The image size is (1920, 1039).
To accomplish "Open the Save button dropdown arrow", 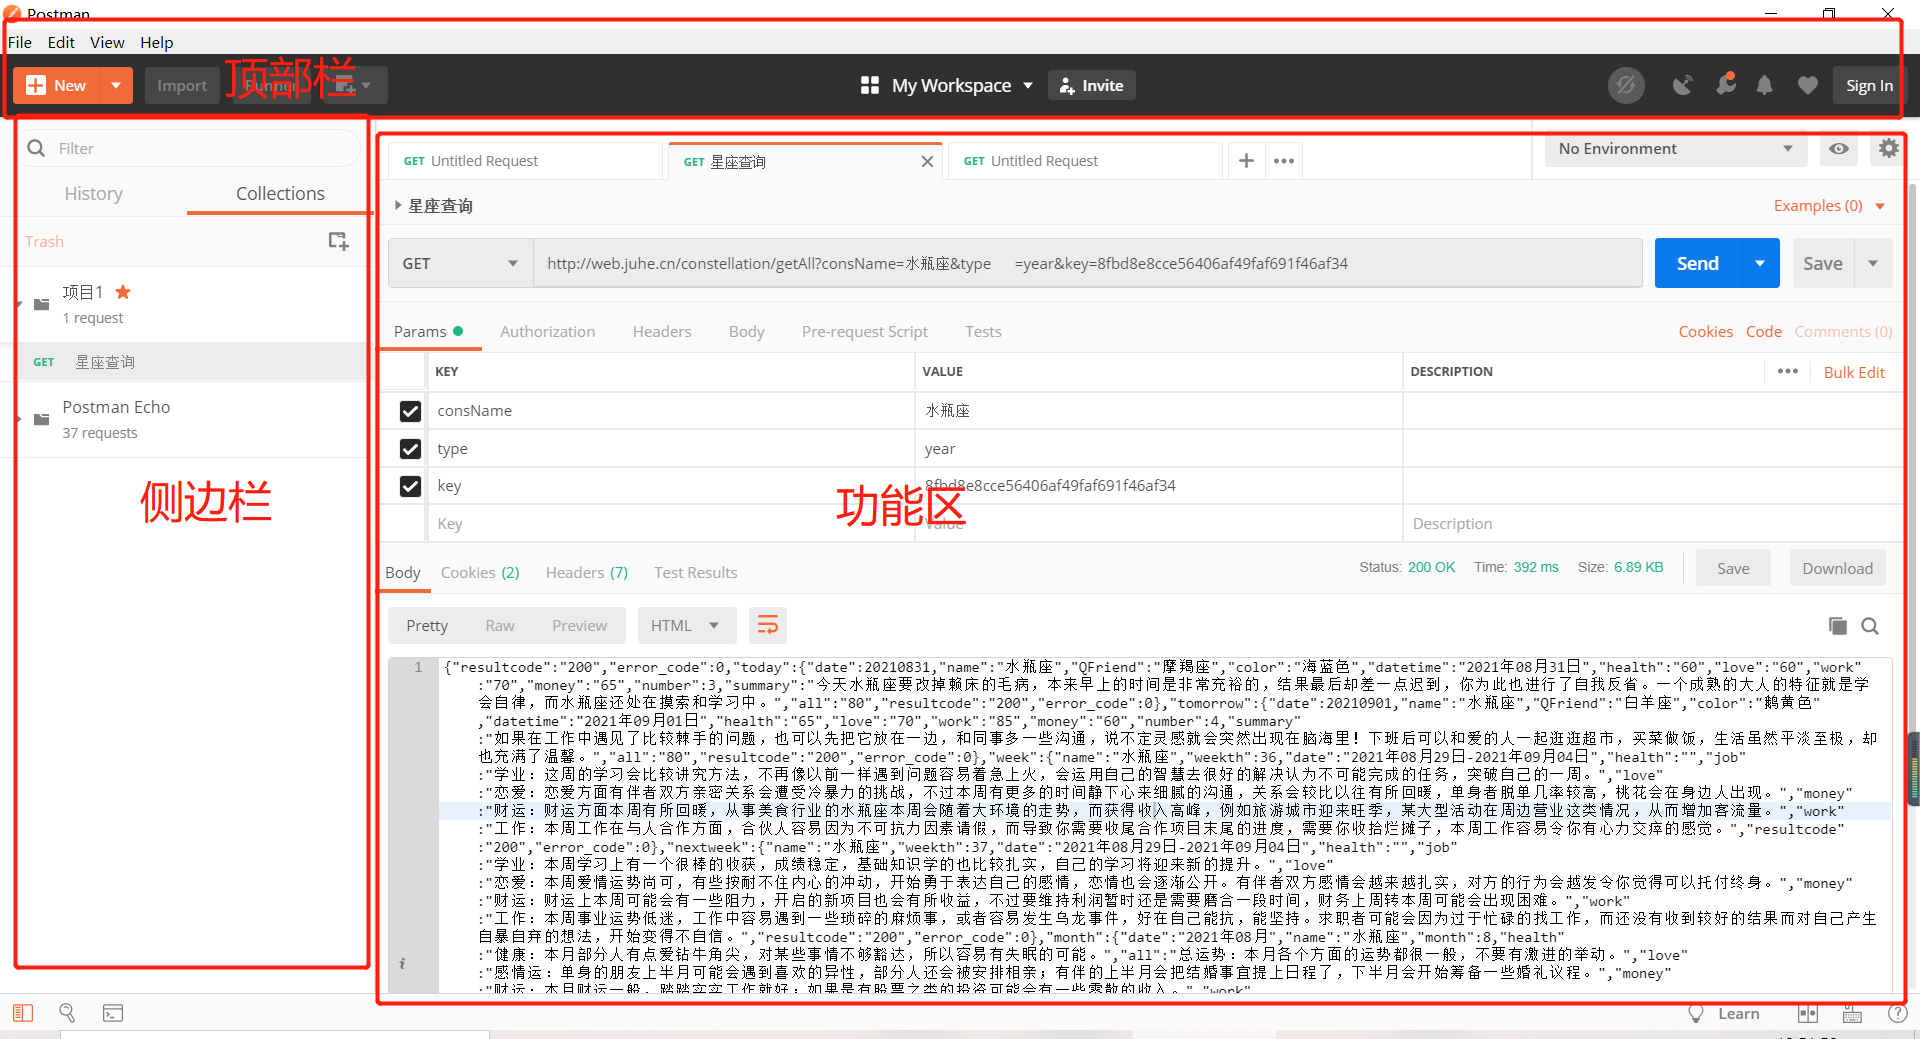I will [1873, 264].
